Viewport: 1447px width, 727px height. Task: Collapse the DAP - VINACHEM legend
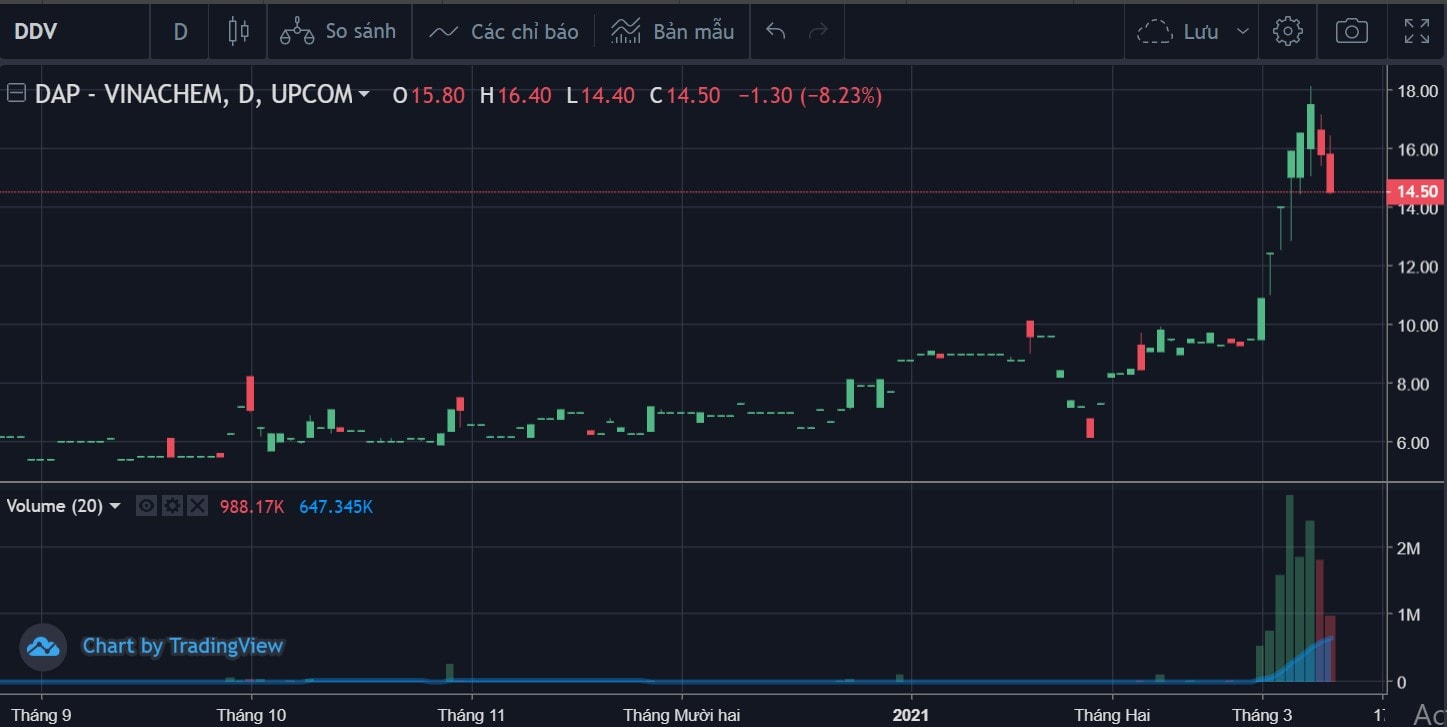[x=16, y=94]
